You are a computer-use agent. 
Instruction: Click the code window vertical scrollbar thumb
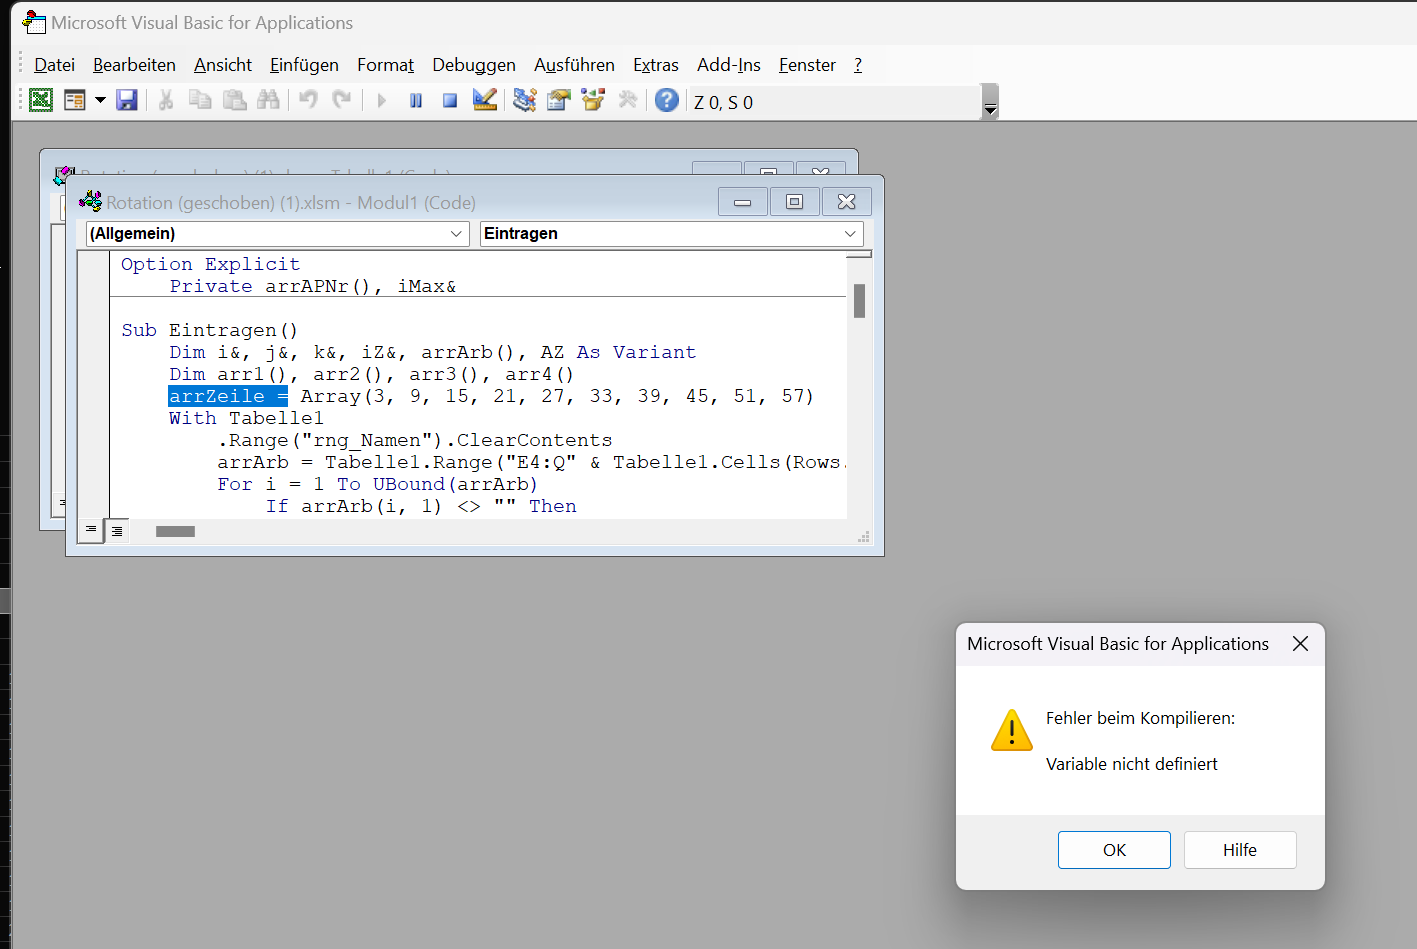click(x=859, y=301)
